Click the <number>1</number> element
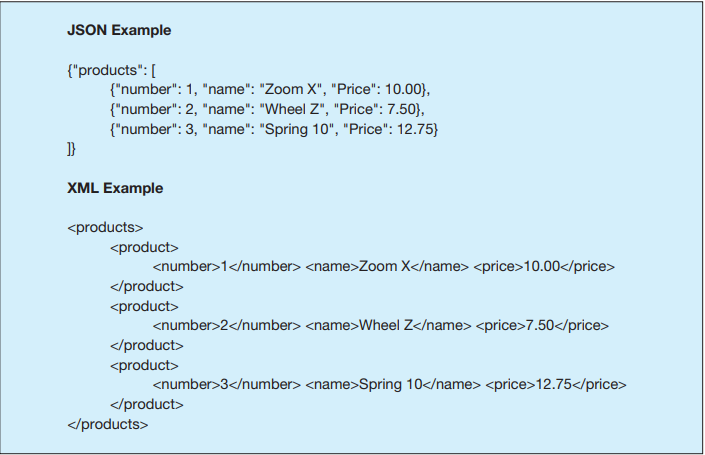Screen dimensions: 705x455 click(227, 267)
